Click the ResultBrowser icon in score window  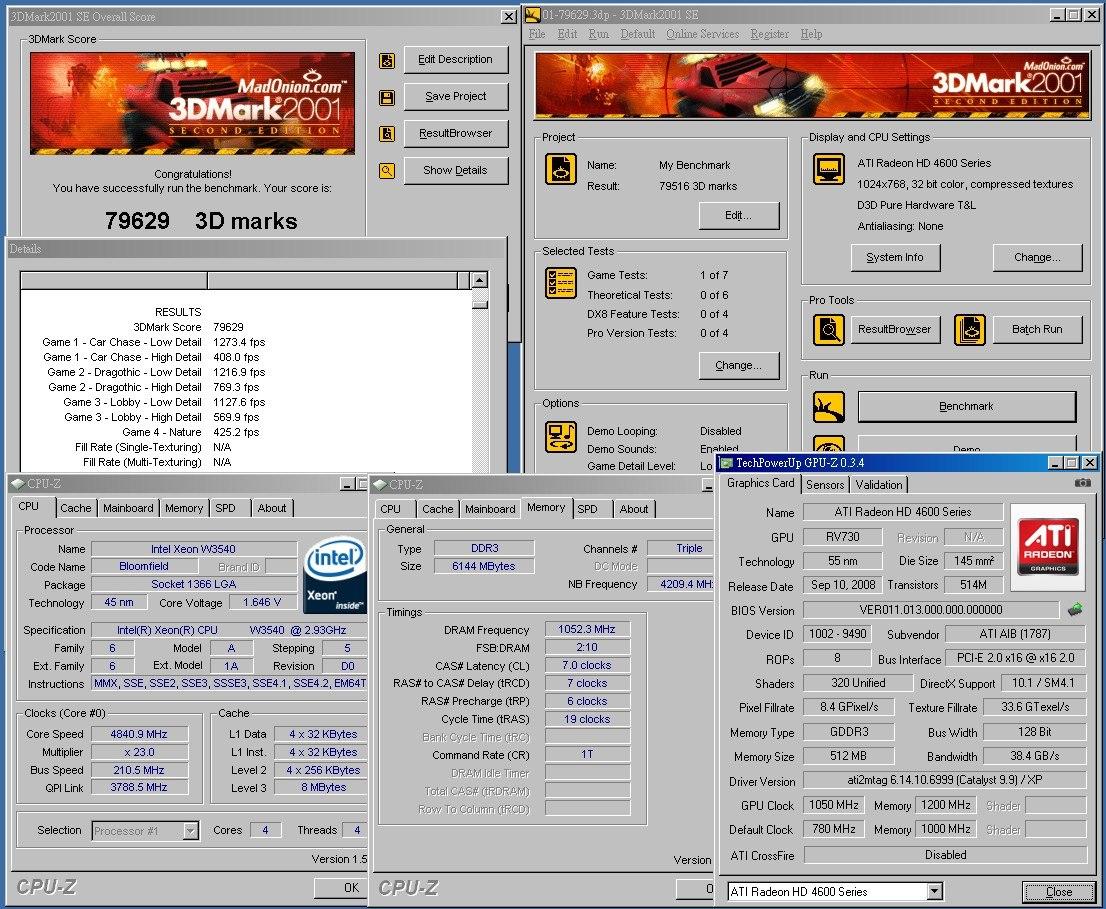coord(387,134)
